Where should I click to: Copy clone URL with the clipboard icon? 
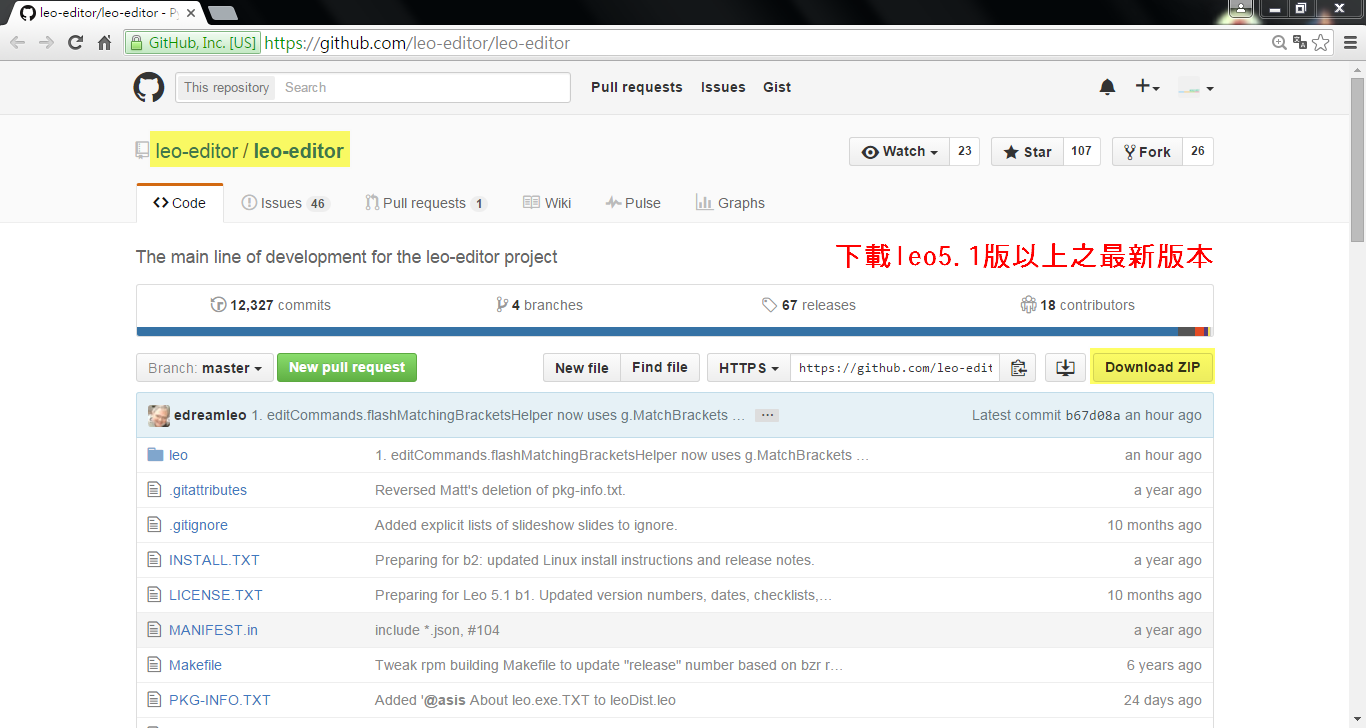[1018, 368]
